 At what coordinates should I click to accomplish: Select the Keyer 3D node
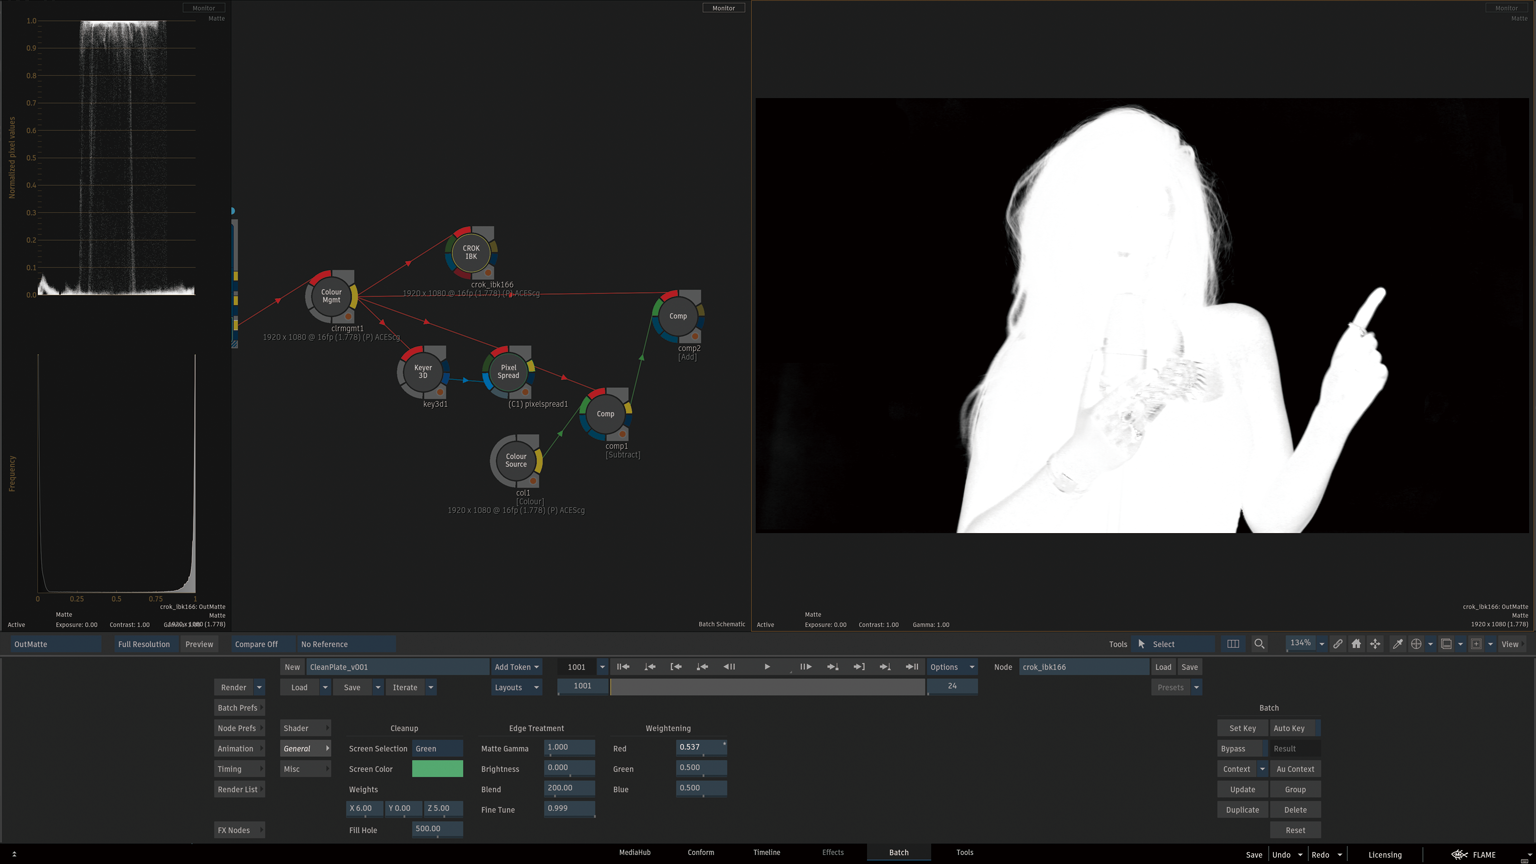pos(423,372)
